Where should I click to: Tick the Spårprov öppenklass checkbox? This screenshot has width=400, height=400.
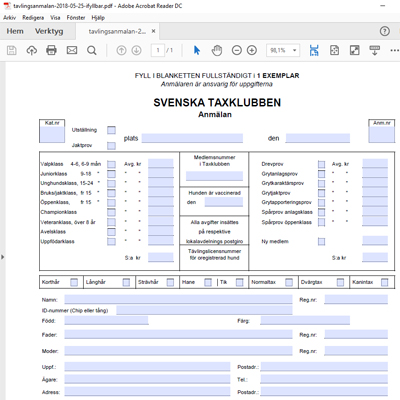[x=321, y=222]
